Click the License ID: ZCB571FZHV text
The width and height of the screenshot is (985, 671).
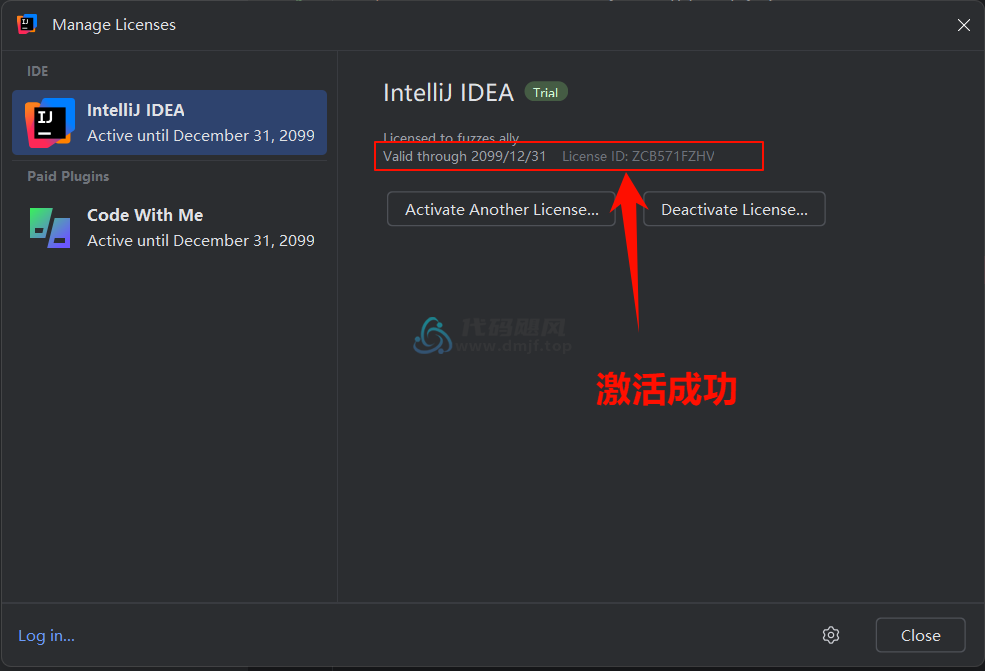(638, 156)
